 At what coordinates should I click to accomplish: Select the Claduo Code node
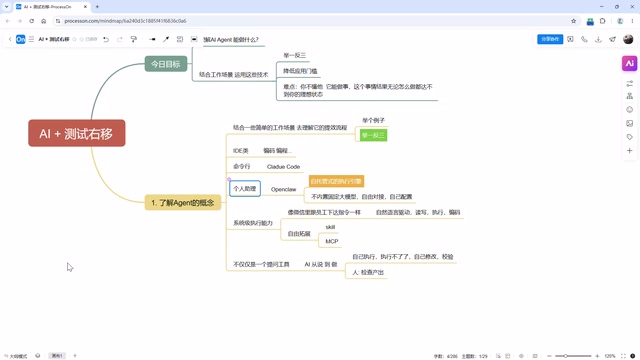coord(283,167)
